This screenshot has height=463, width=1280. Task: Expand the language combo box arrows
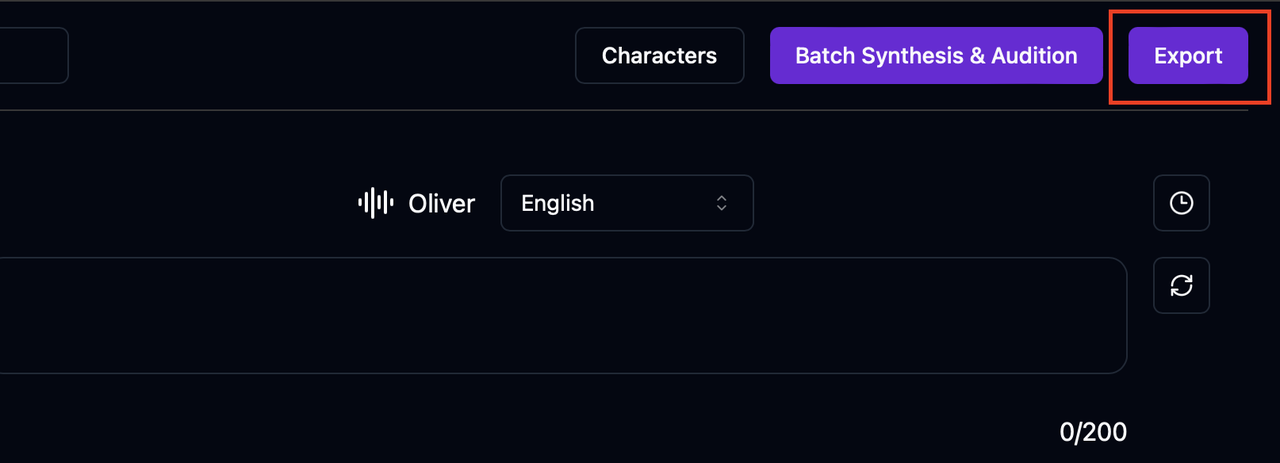pyautogui.click(x=721, y=203)
